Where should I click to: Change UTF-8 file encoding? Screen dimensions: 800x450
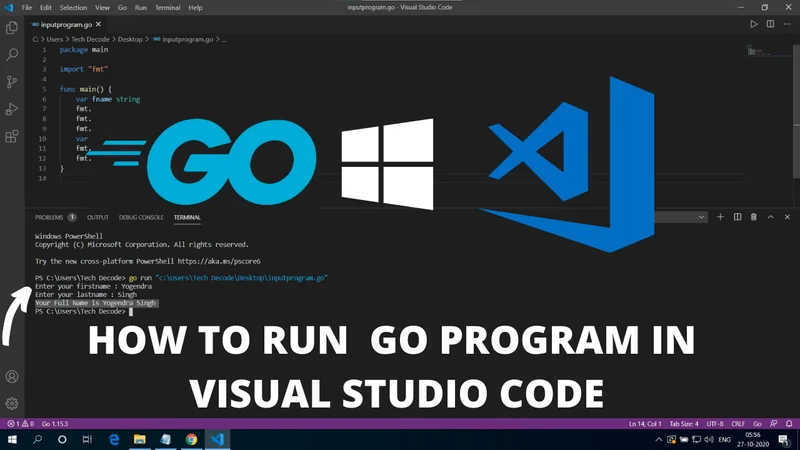coord(715,423)
